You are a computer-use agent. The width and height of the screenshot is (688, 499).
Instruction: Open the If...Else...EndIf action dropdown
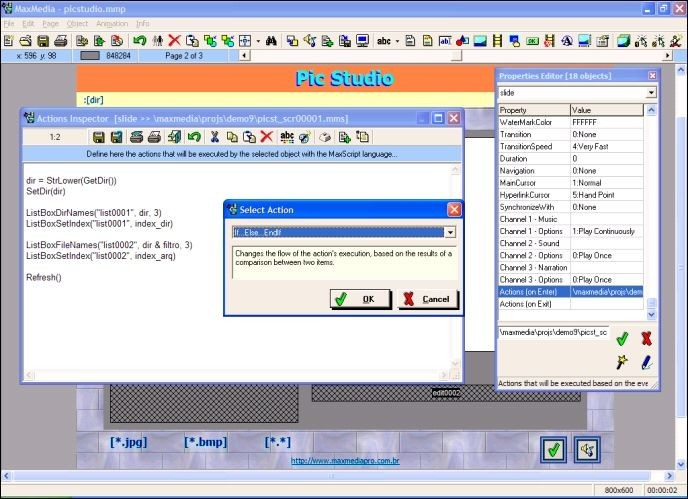pos(450,232)
